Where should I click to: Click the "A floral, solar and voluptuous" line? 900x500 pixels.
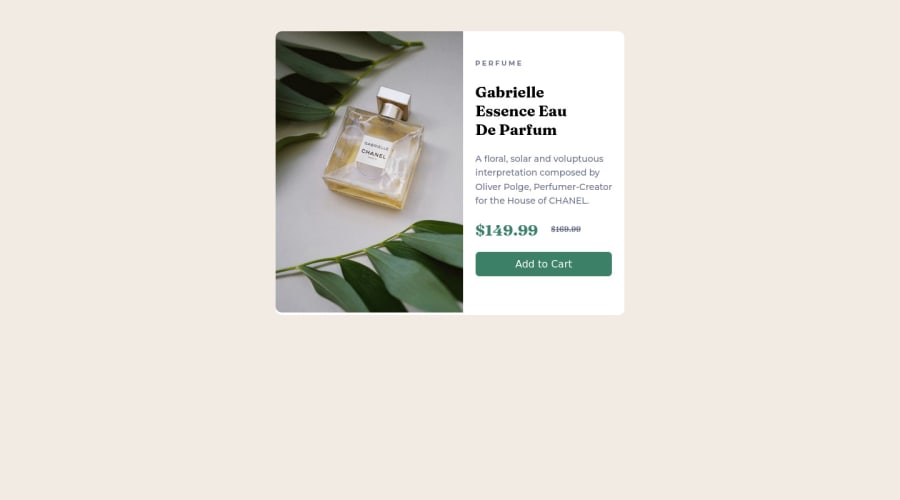[539, 158]
